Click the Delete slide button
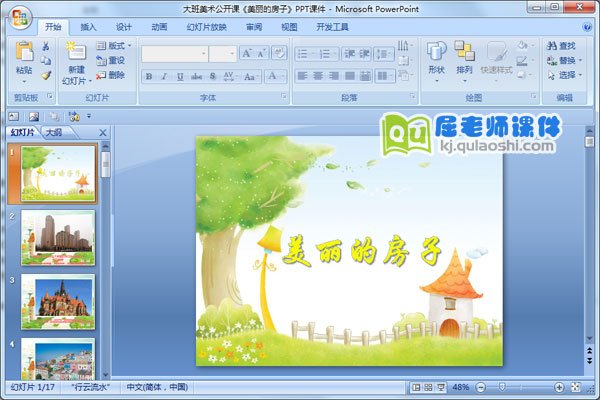 (x=111, y=75)
